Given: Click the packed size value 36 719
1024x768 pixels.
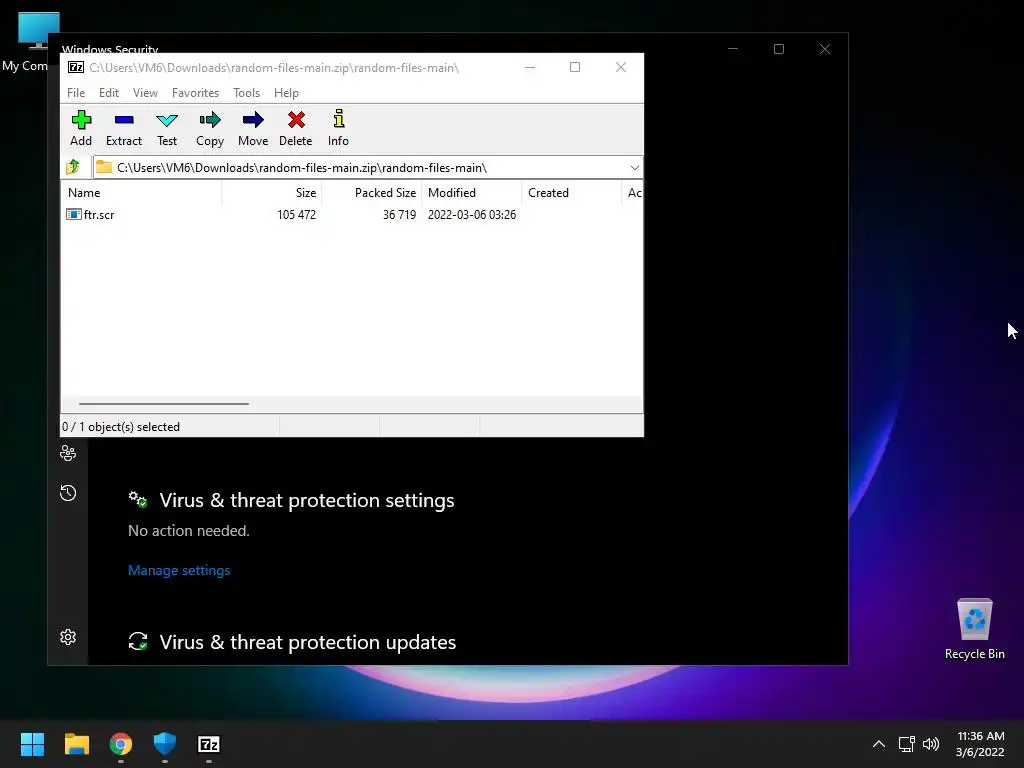Looking at the screenshot, I should [x=400, y=214].
